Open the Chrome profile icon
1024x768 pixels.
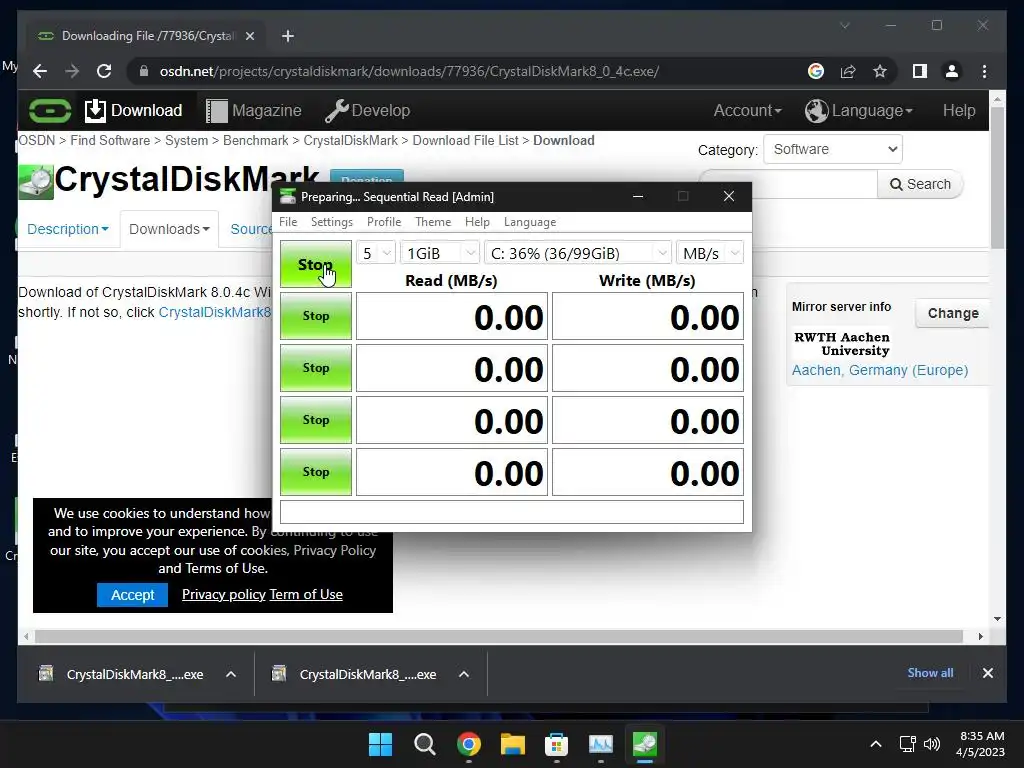point(952,71)
